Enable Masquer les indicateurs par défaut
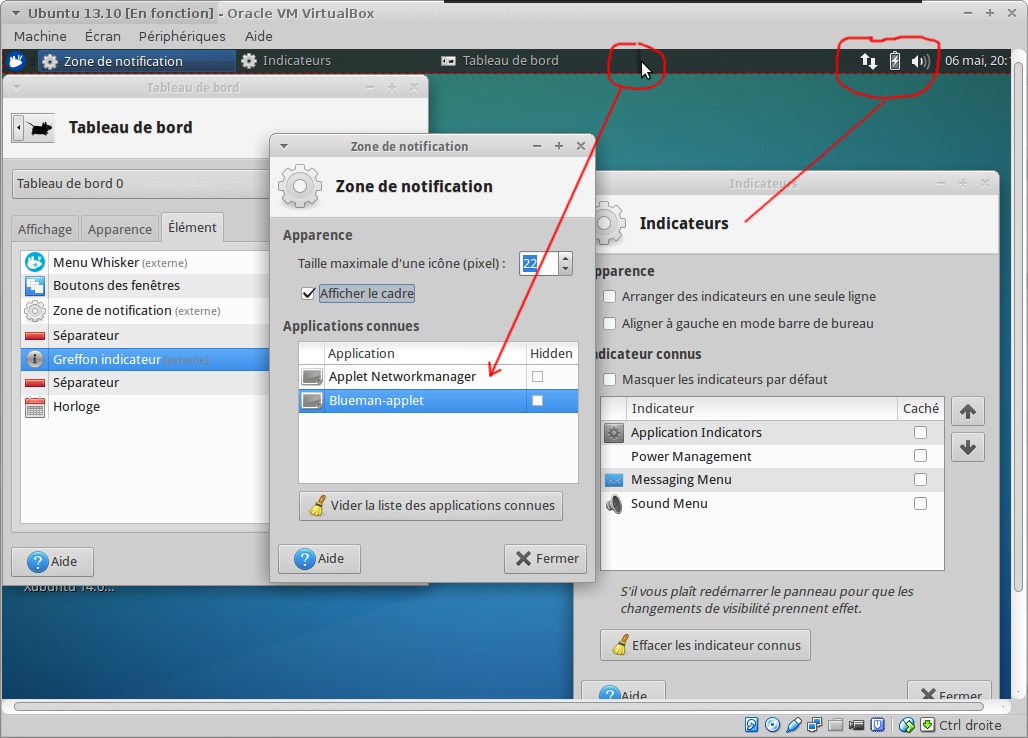Viewport: 1028px width, 738px height. [x=609, y=380]
